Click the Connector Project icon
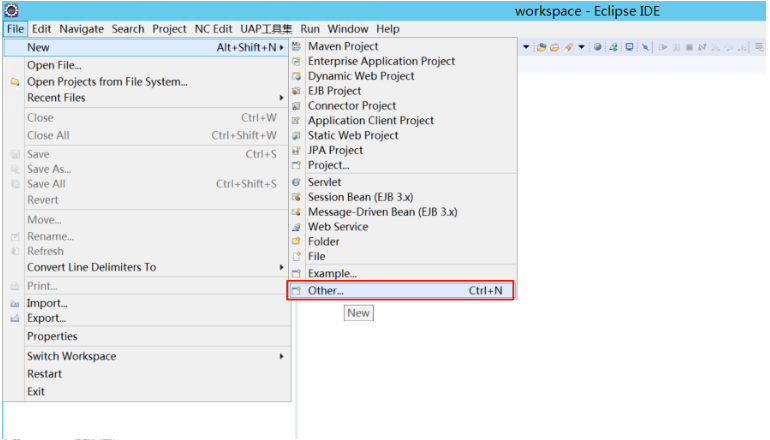The width and height of the screenshot is (770, 440). pyautogui.click(x=296, y=106)
